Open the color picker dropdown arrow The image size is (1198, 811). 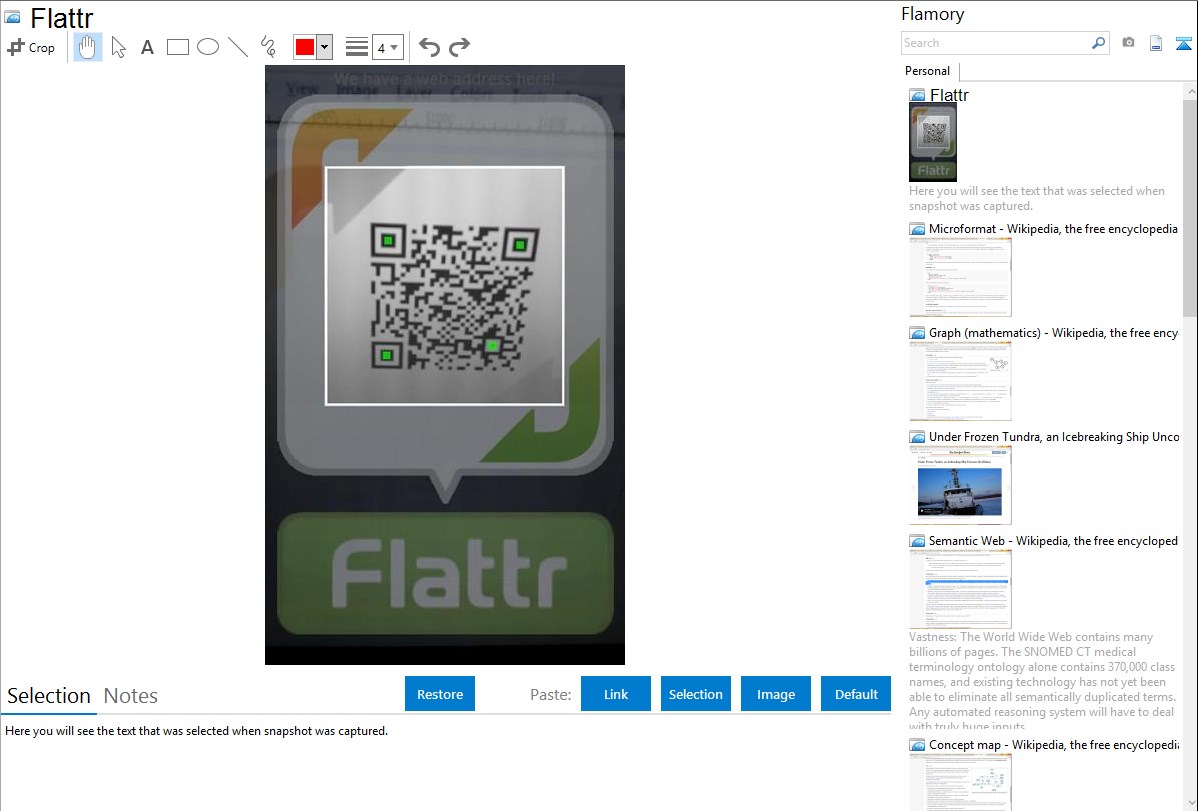pos(325,47)
